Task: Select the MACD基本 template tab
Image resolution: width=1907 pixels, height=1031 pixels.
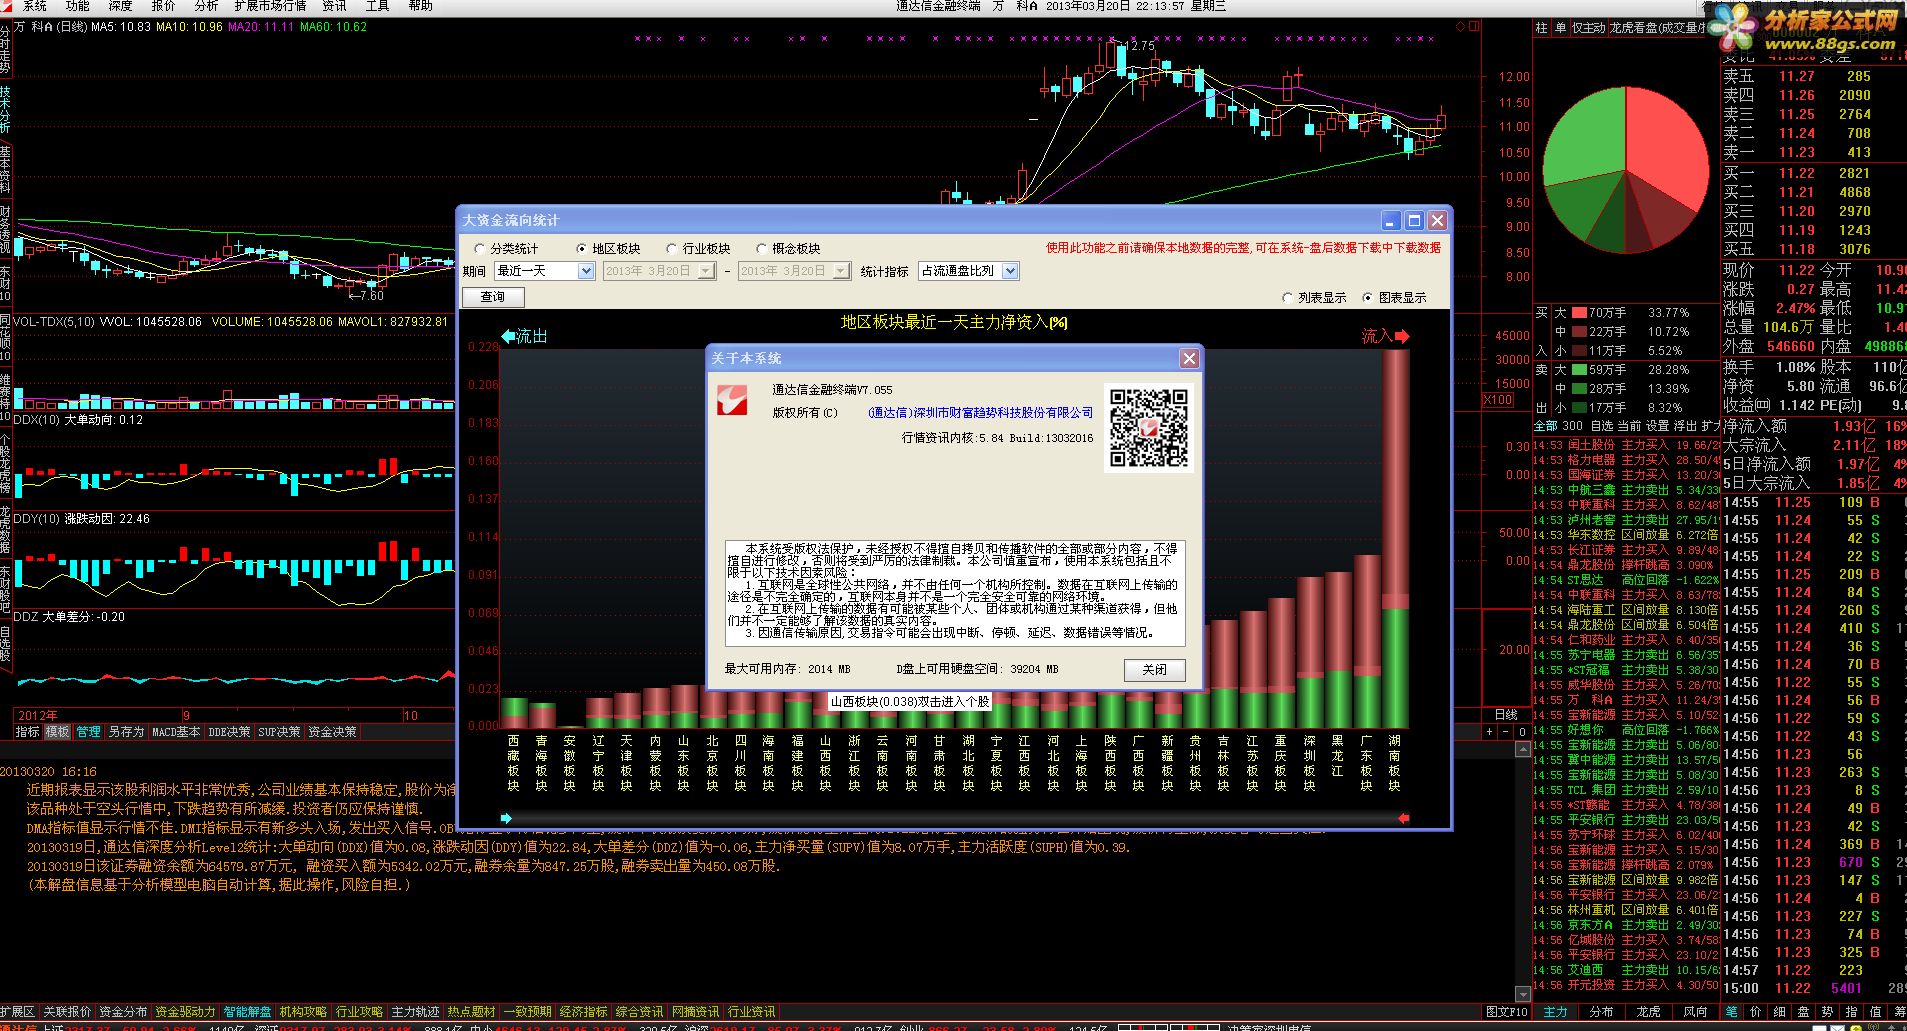Action: (175, 732)
